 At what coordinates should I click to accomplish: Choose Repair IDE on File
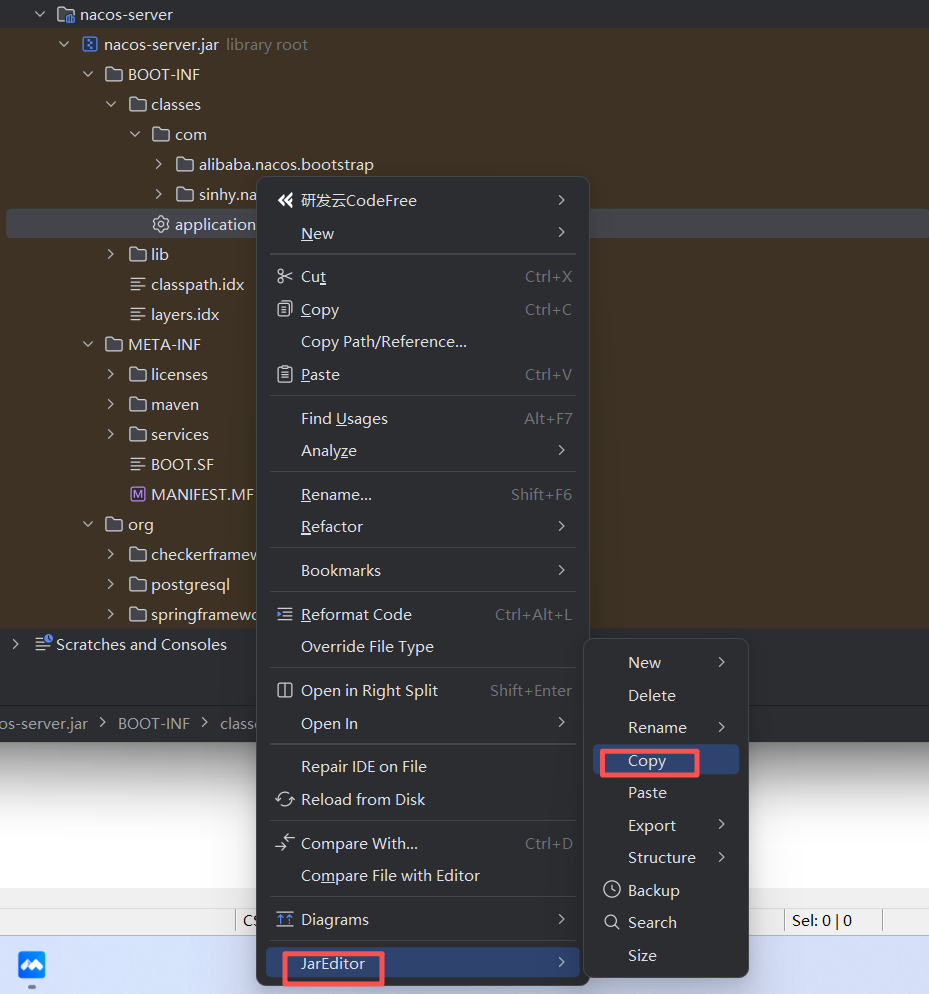(423, 766)
